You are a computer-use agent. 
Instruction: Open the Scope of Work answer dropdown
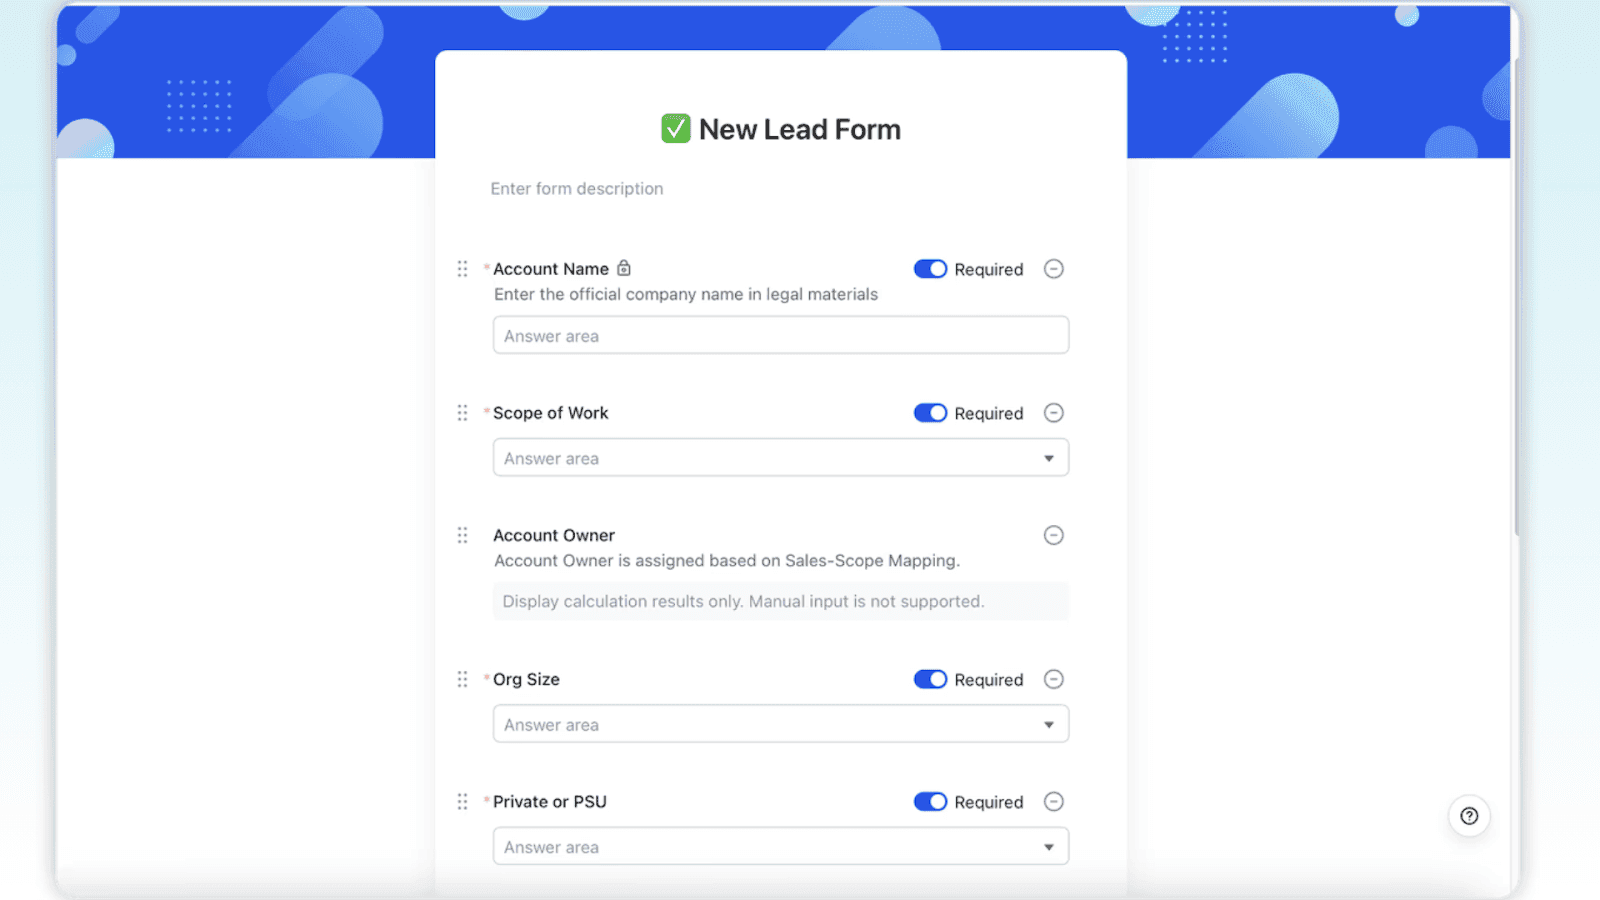click(1048, 457)
